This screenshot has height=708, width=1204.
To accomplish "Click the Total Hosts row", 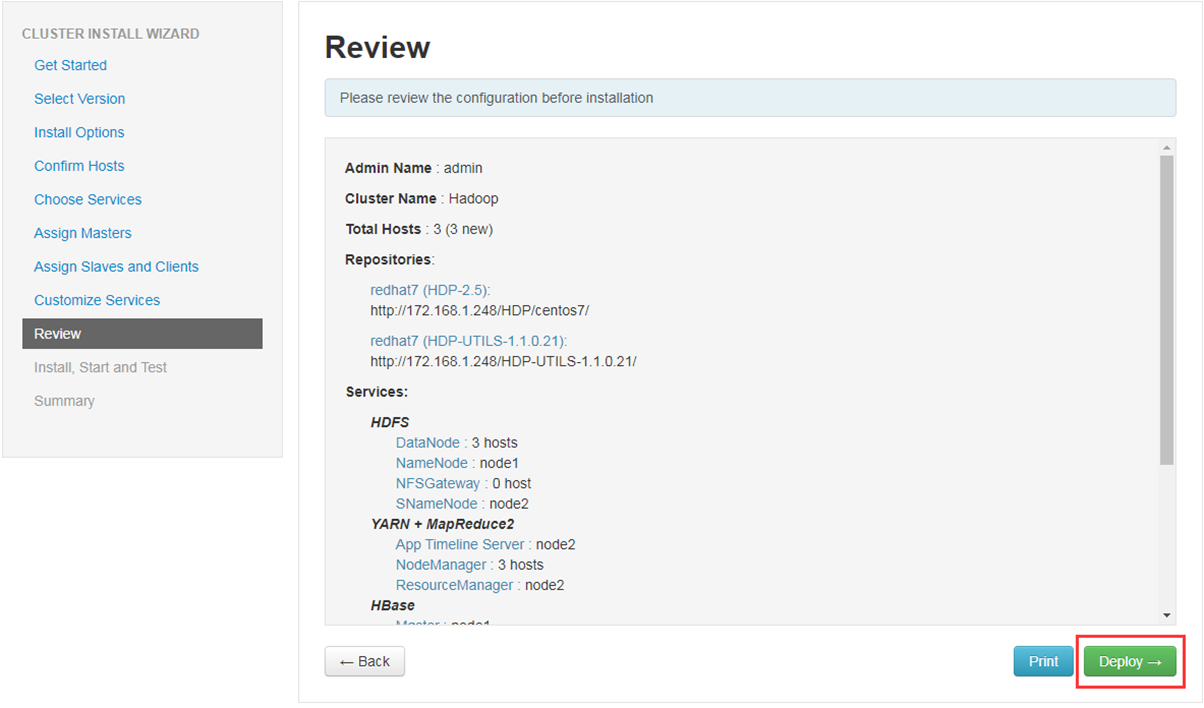I will 419,229.
